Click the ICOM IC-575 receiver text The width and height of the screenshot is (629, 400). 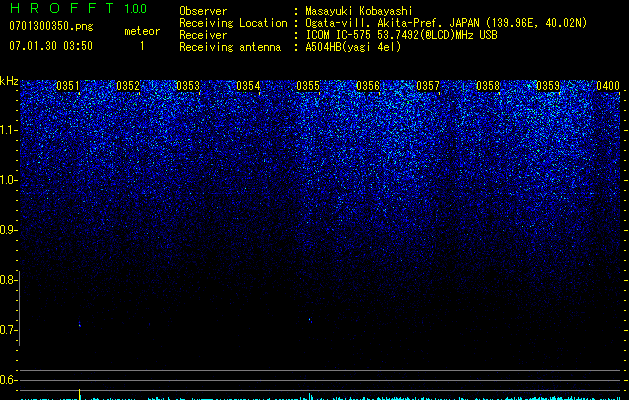point(401,35)
